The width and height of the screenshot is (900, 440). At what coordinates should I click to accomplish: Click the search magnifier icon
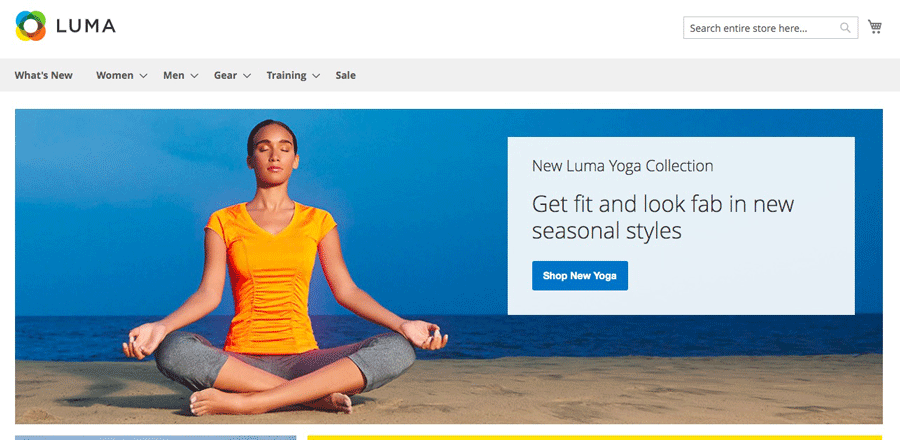pos(845,28)
